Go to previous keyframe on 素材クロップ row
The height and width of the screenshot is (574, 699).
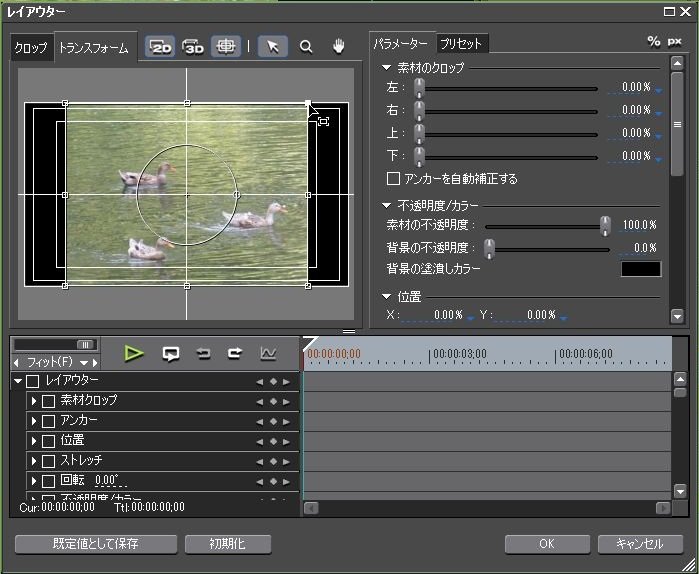259,402
